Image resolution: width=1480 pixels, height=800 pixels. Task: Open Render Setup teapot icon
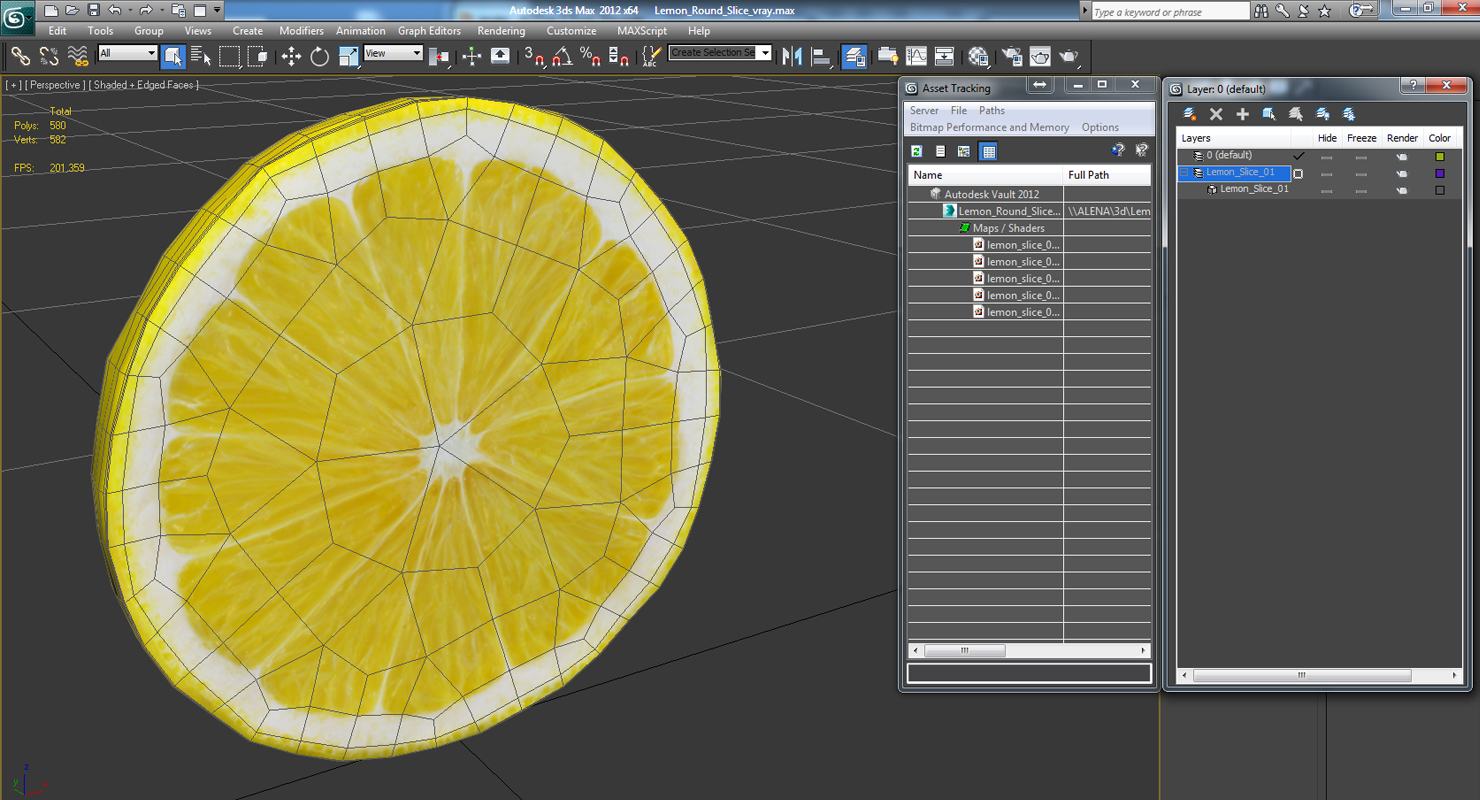point(1012,57)
